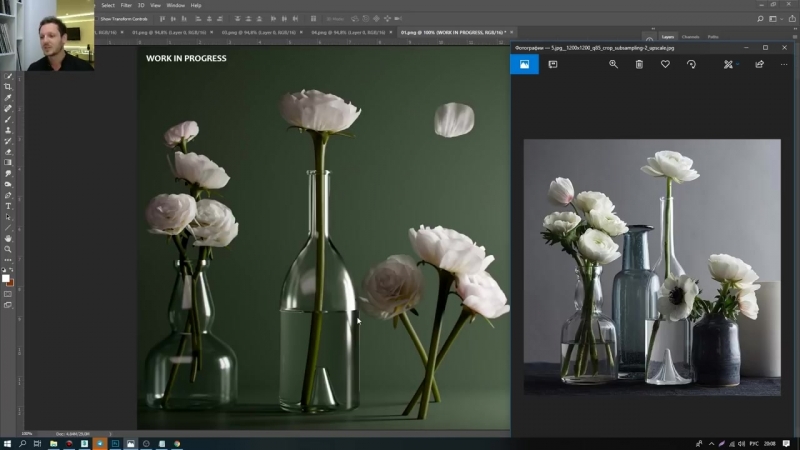Select the Clone Stamp tool
Viewport: 800px width, 450px height.
8,130
